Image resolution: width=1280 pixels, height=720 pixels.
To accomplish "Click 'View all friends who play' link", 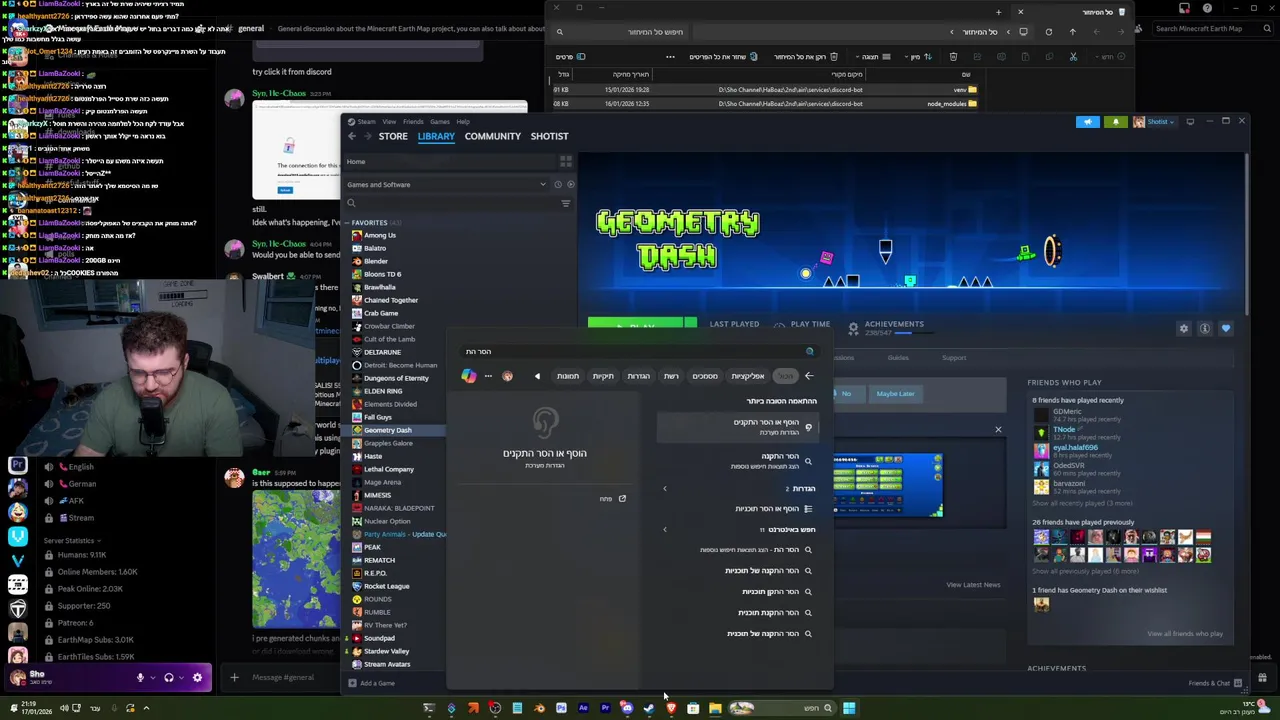I will (x=1185, y=633).
